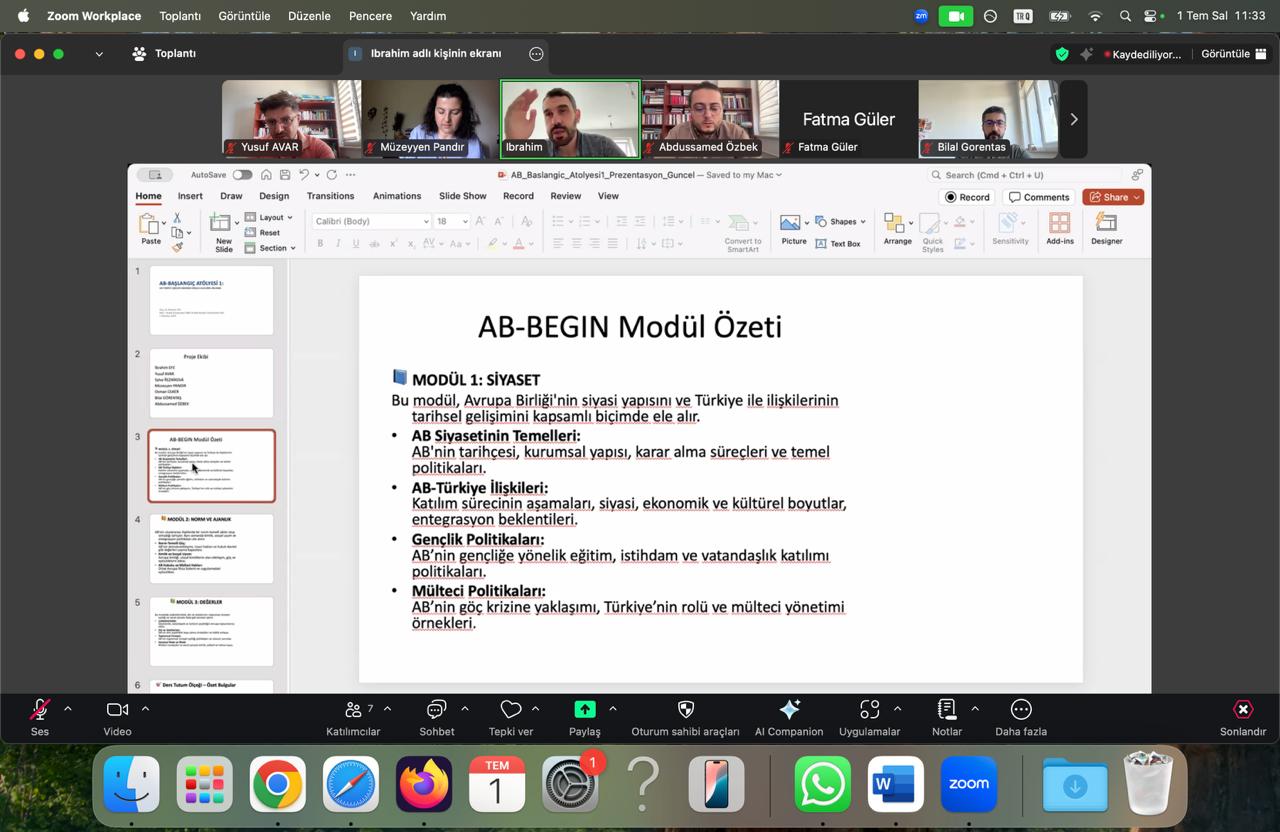Image resolution: width=1280 pixels, height=832 pixels.
Task: Unmute the microphone with Ses button
Action: 39,709
